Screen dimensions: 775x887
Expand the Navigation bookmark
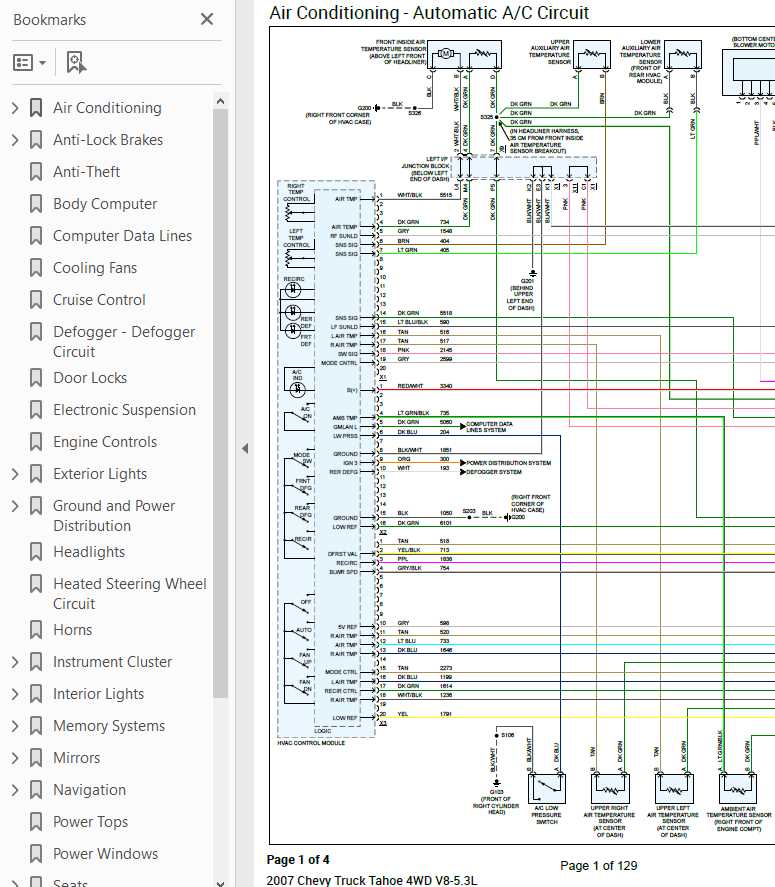(15, 790)
